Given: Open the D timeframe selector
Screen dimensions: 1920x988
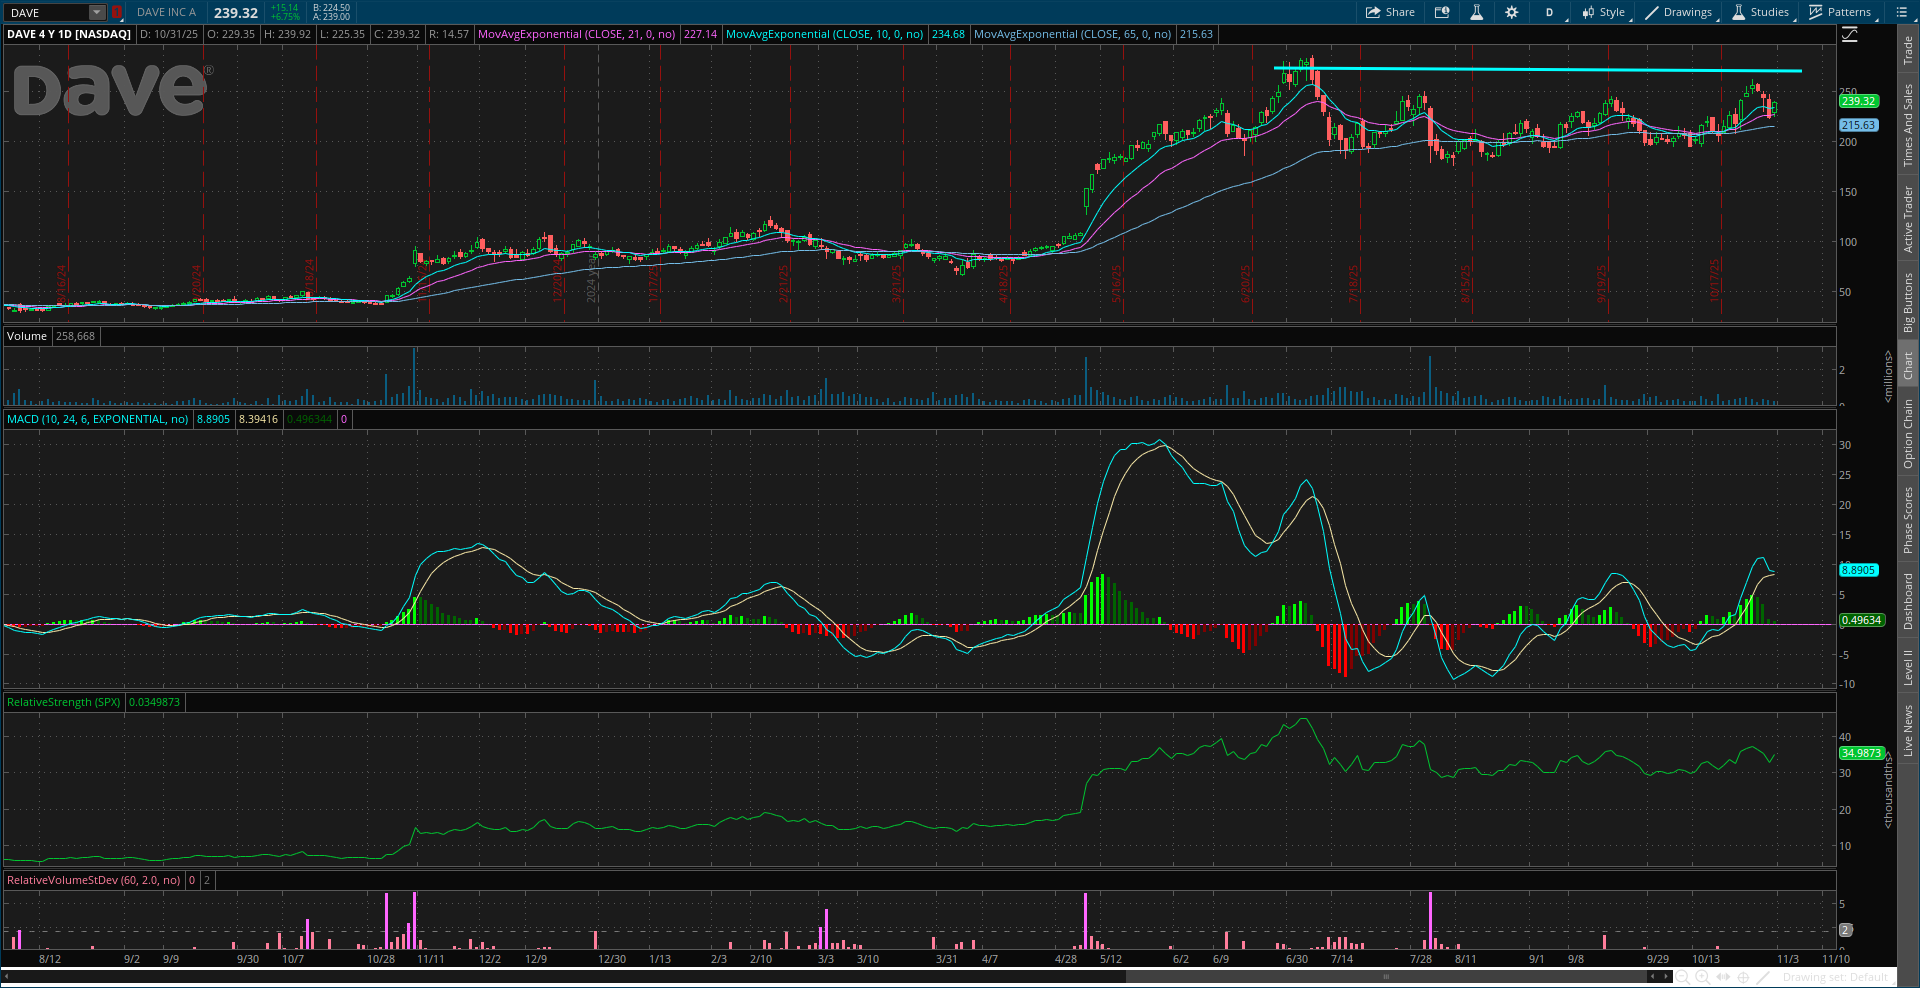Looking at the screenshot, I should (x=1549, y=12).
